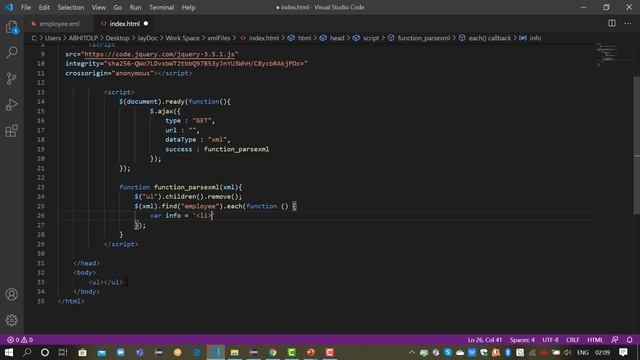Open the Windows Start menu

(x=8, y=352)
